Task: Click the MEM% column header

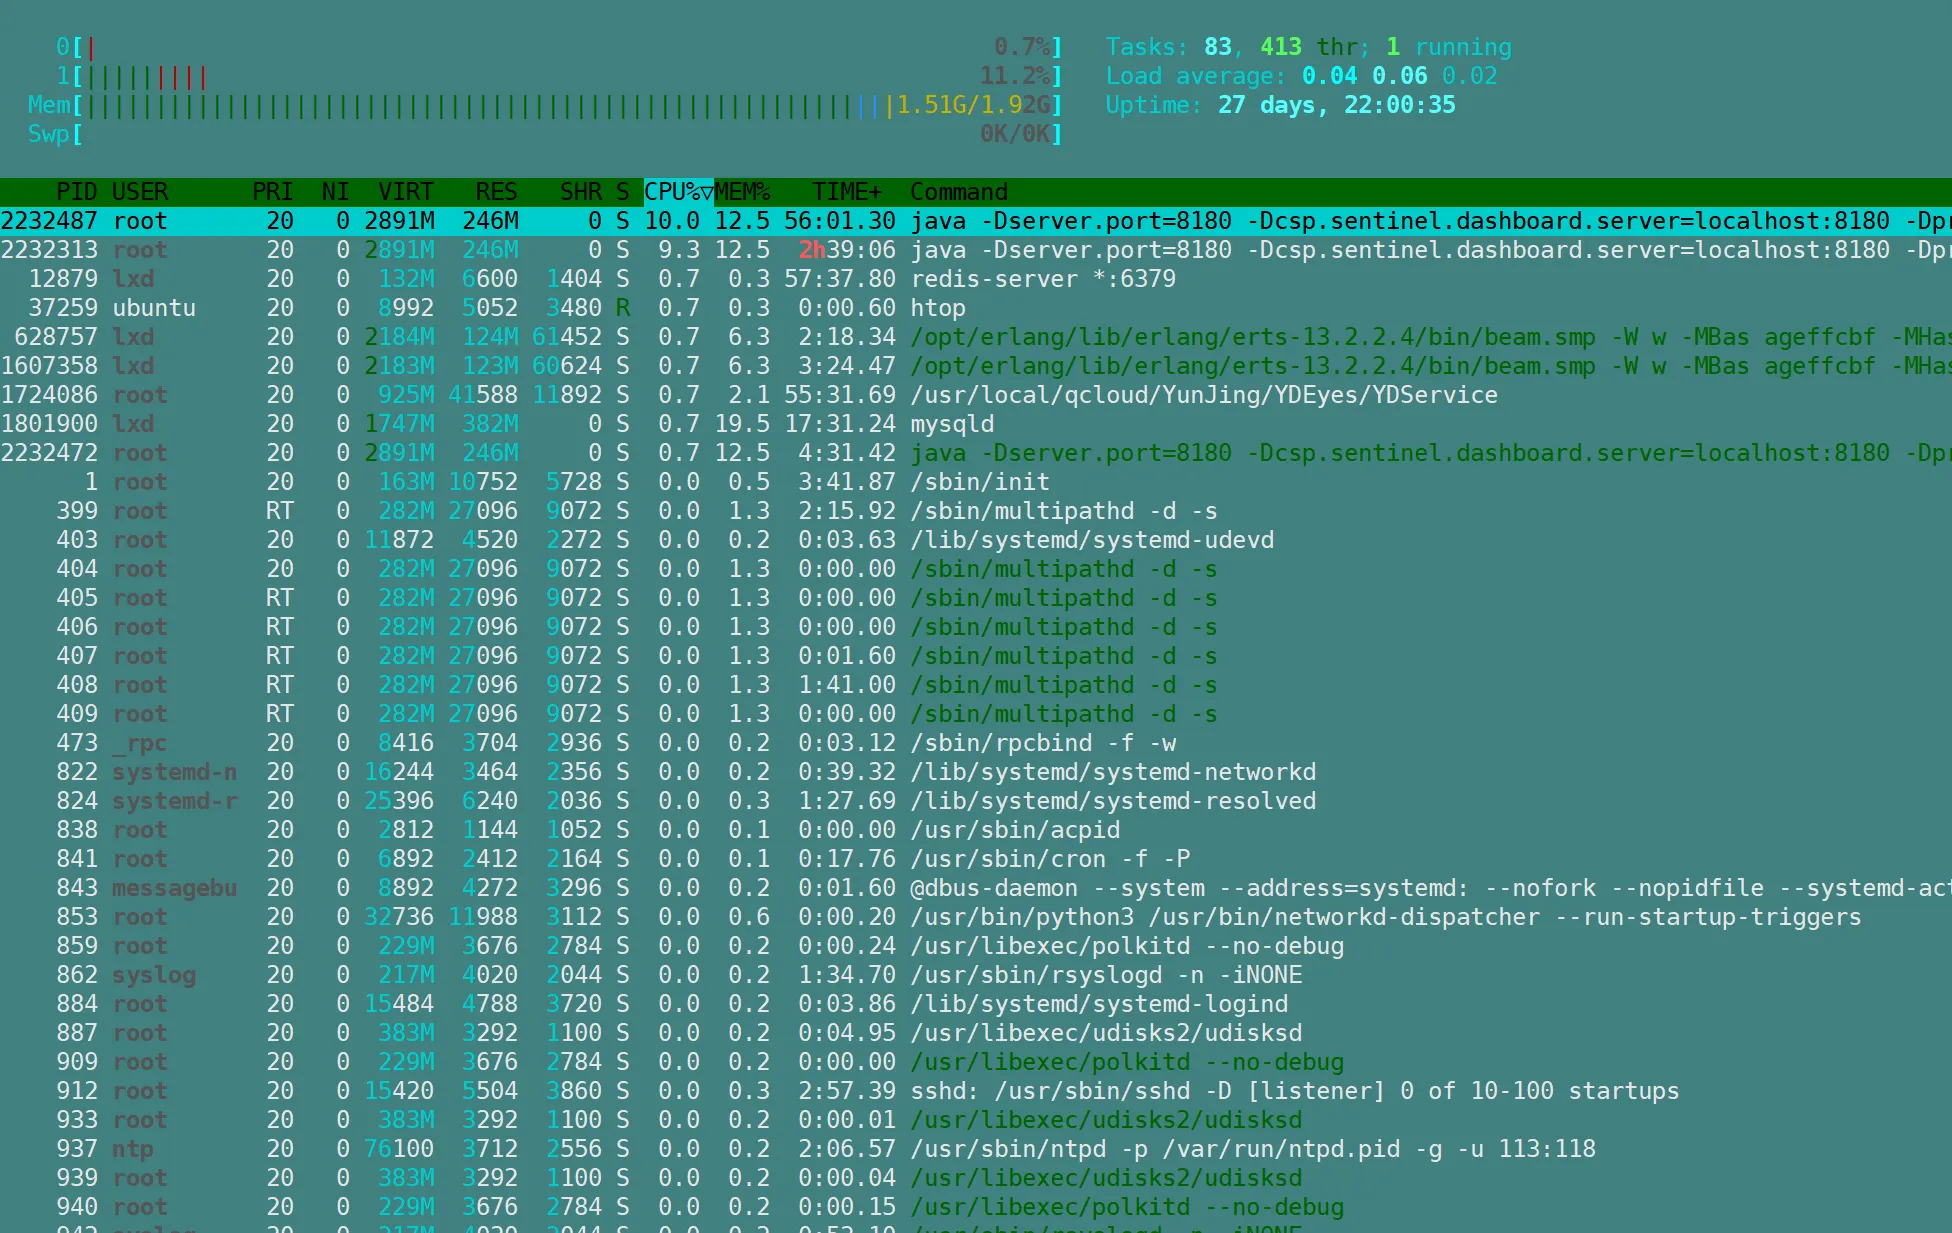Action: click(x=742, y=192)
